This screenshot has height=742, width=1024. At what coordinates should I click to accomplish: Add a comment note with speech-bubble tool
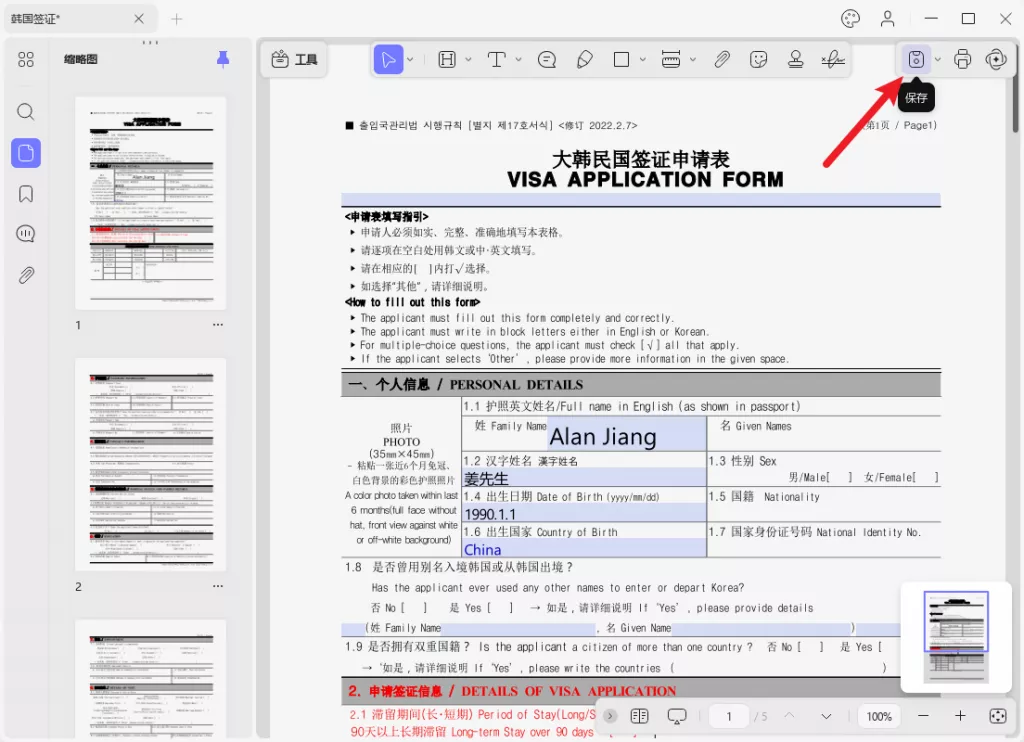tap(547, 60)
